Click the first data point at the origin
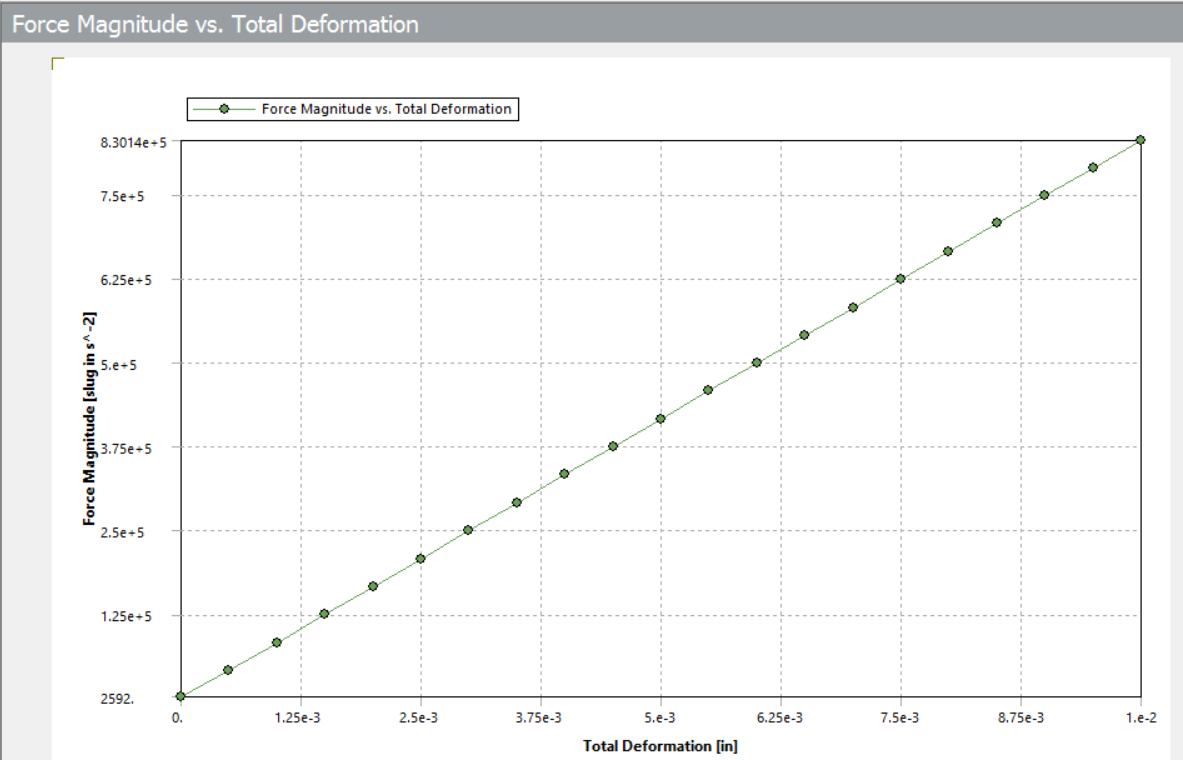Screen dimensions: 1183x760 pyautogui.click(x=179, y=694)
